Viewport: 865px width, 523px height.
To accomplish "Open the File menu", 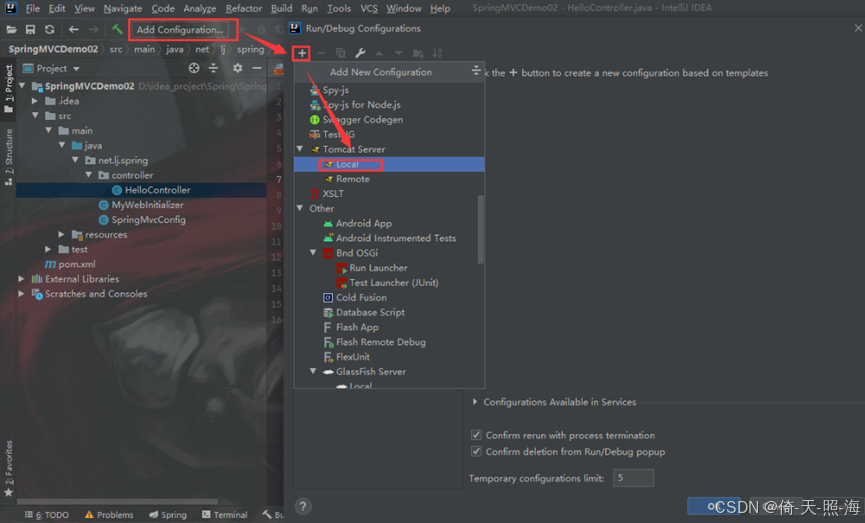I will click(33, 8).
